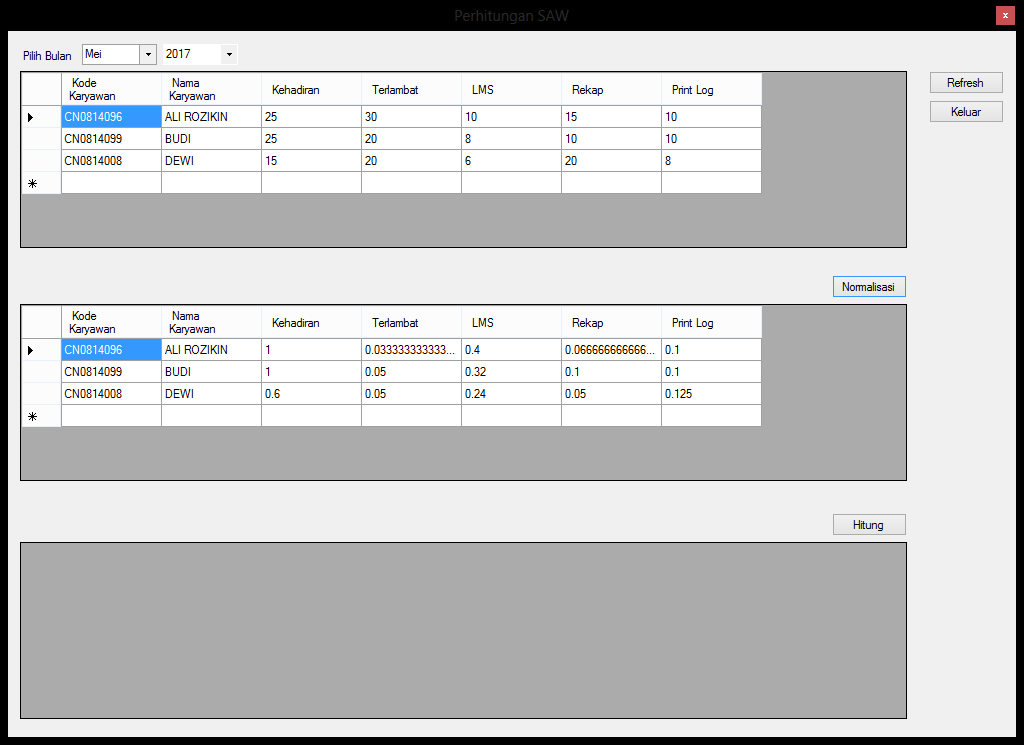1024x745 pixels.
Task: Open the month dropdown showing Mei
Action: pos(148,54)
